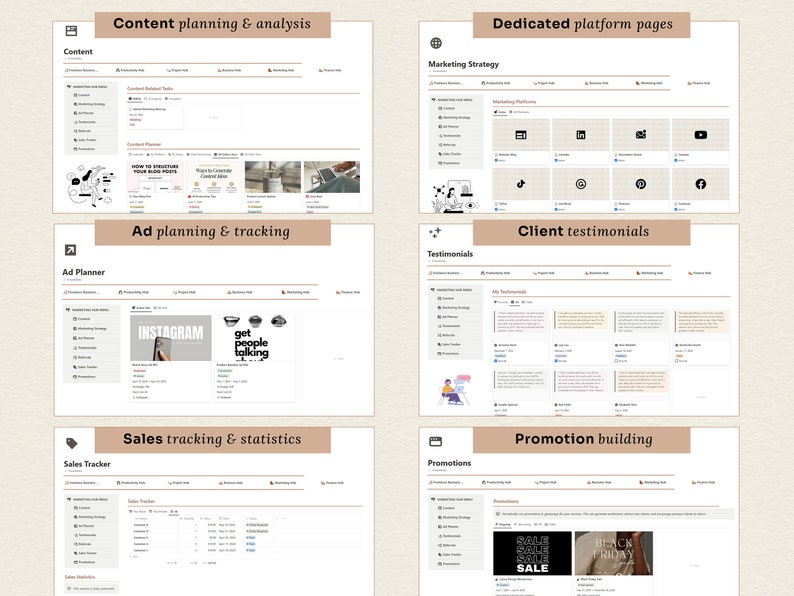Toggle Active checkbox under Website Blog card

pos(496,160)
